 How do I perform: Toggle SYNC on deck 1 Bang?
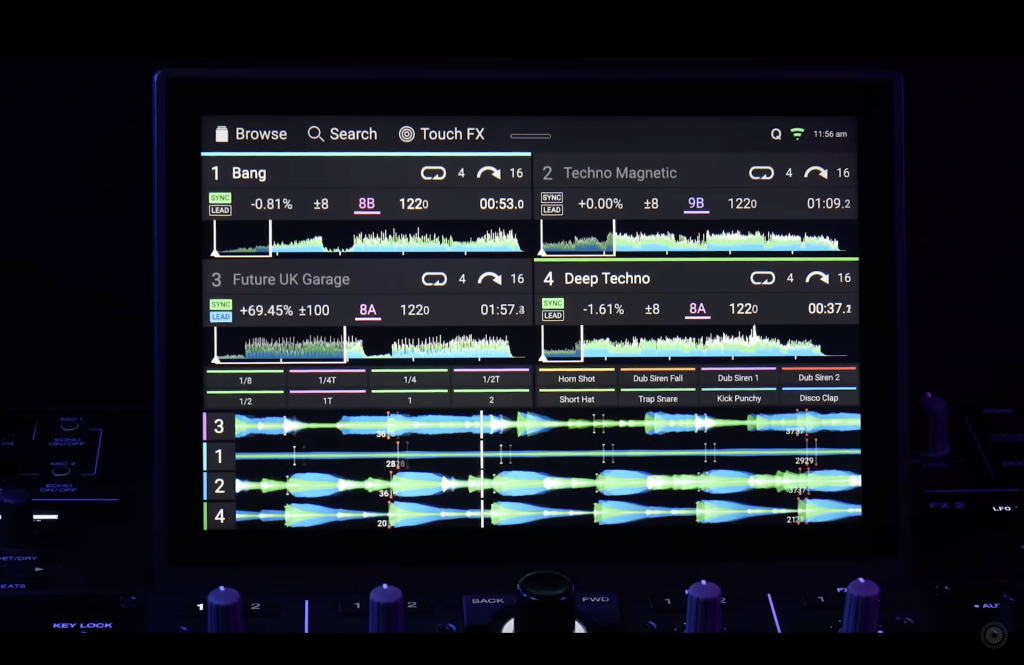coord(220,198)
